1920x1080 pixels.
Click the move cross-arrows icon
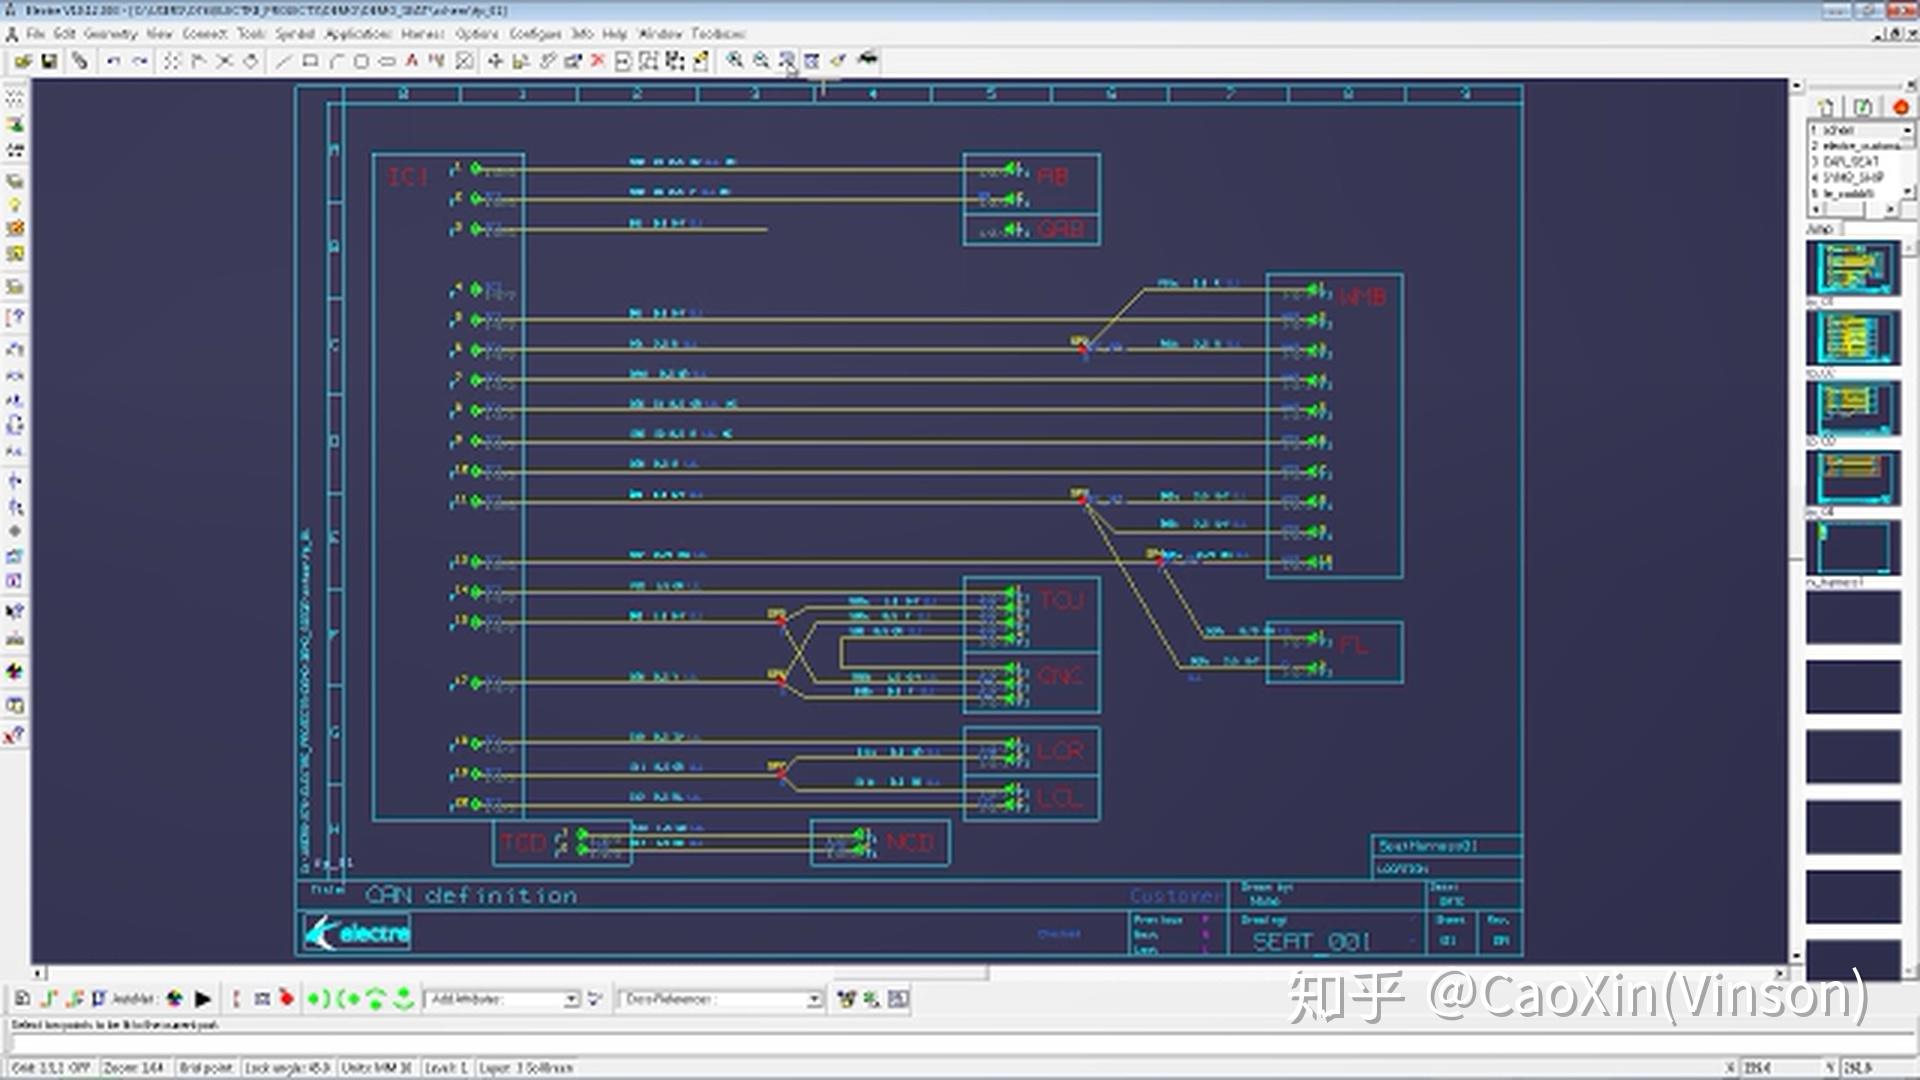point(495,62)
